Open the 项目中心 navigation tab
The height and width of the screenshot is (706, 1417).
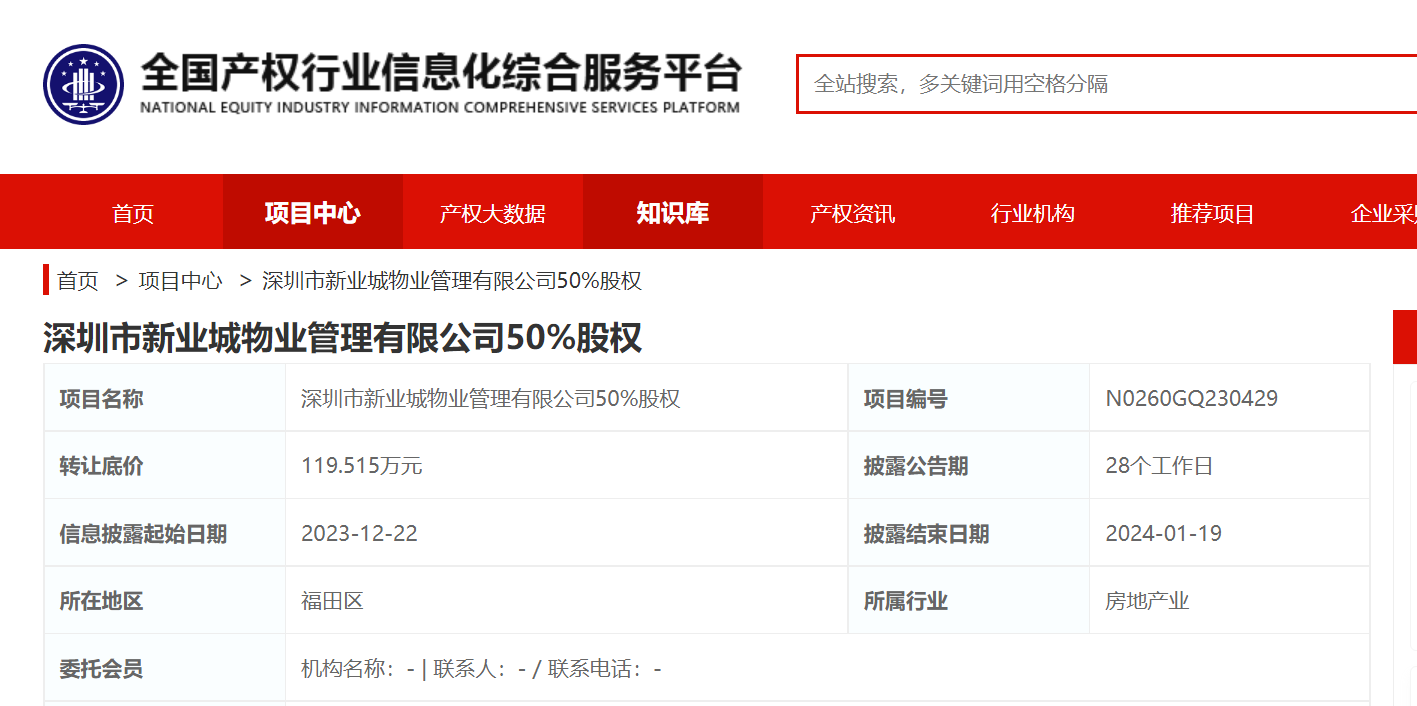tap(312, 213)
